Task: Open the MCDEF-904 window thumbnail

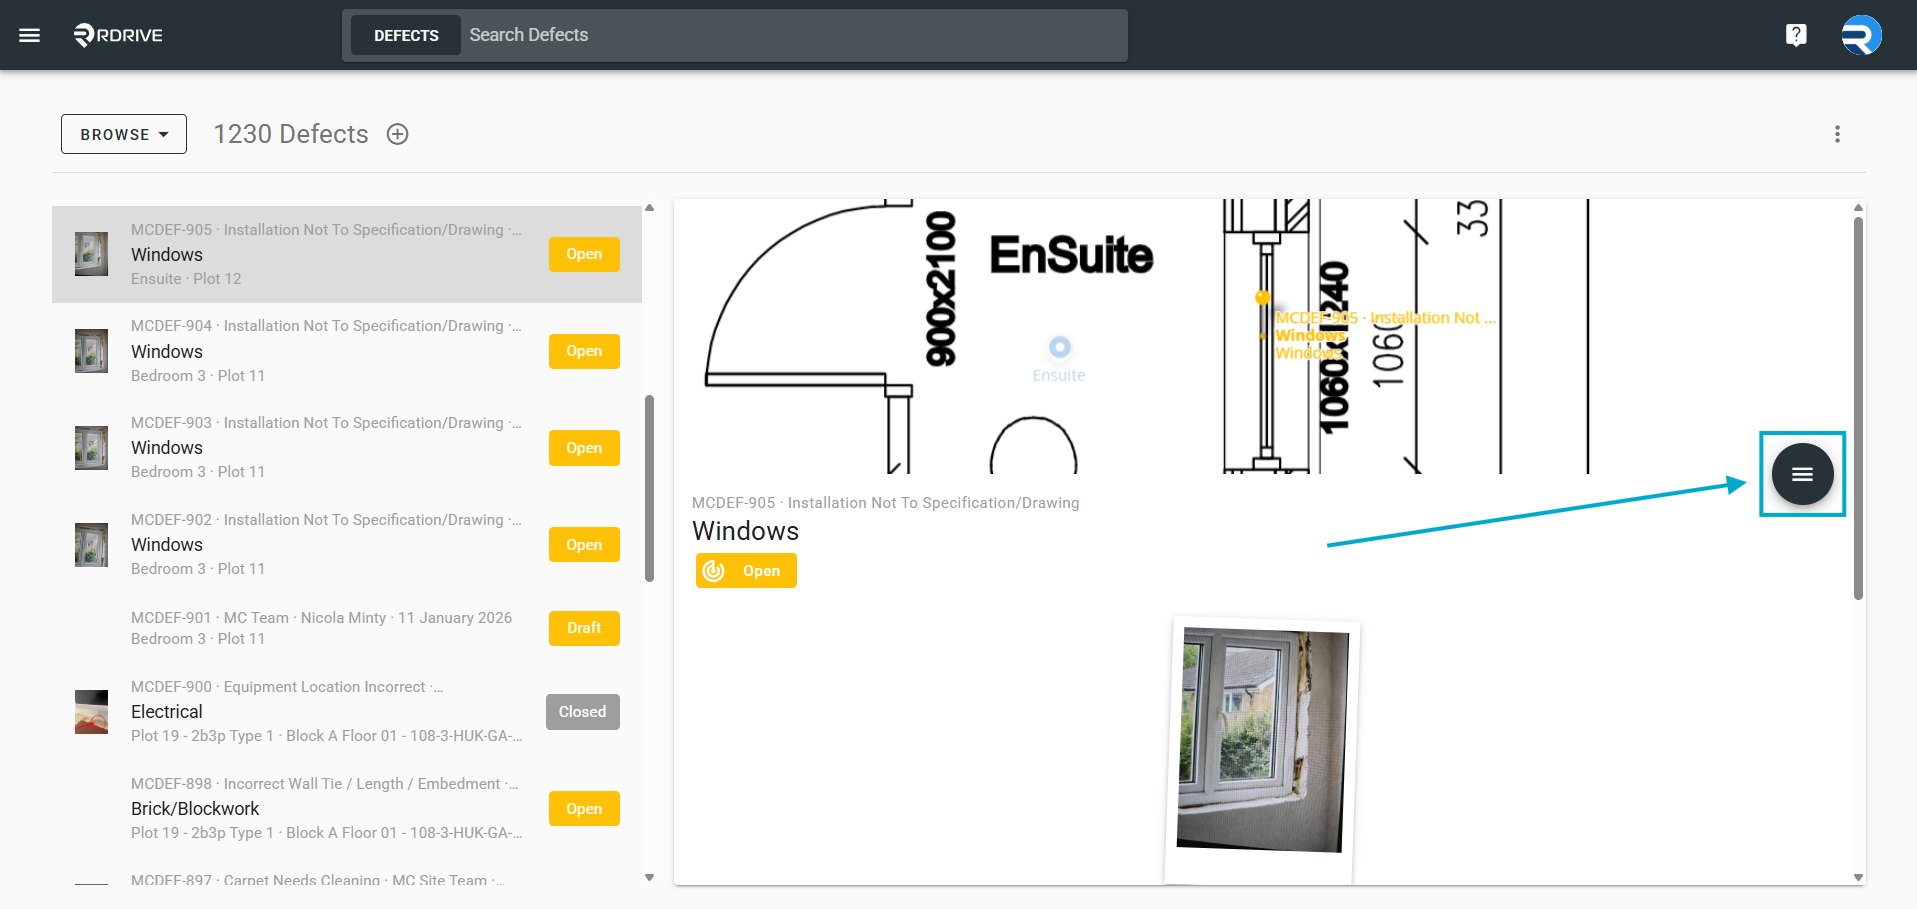Action: pyautogui.click(x=91, y=351)
